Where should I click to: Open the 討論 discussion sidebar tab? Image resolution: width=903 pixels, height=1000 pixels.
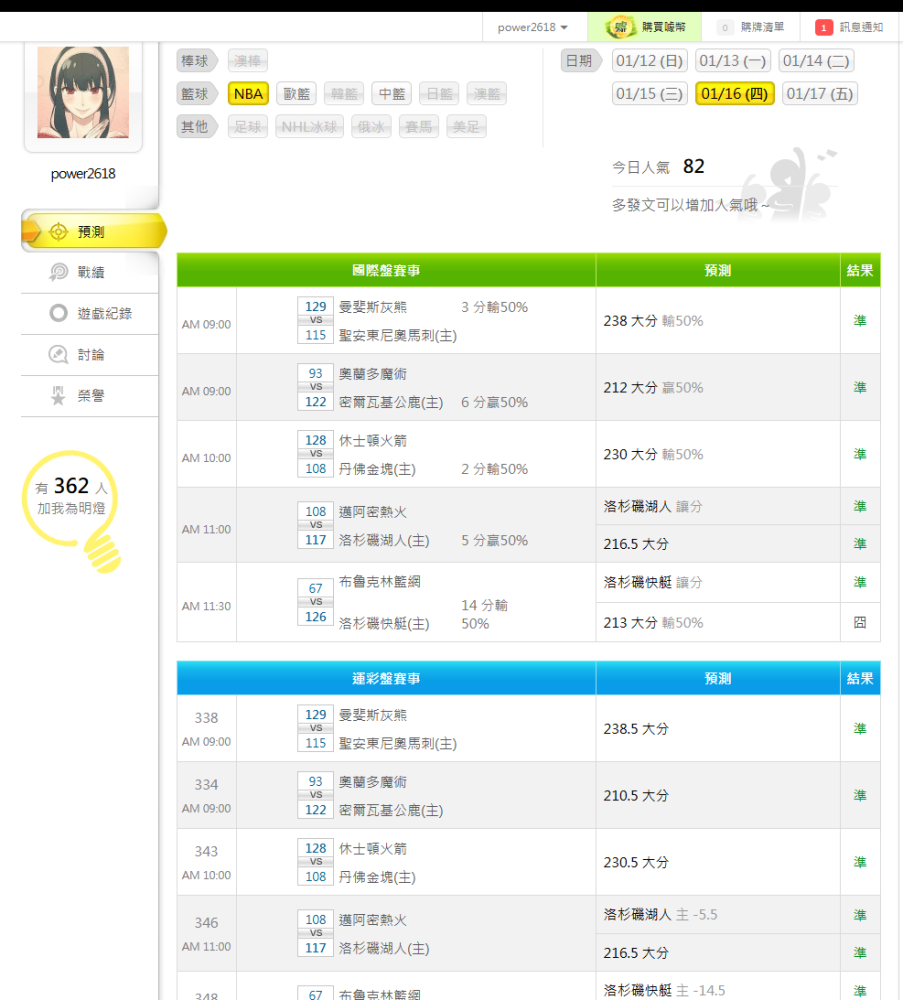coord(90,355)
